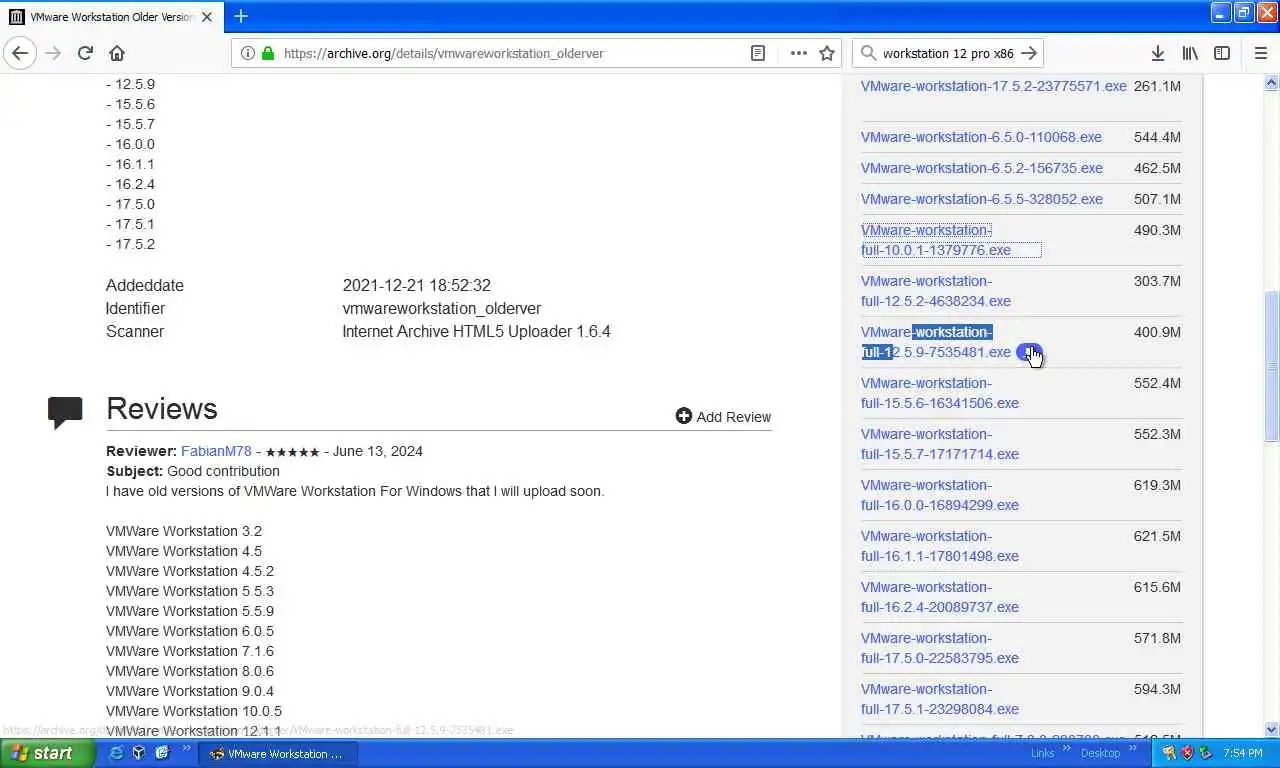Click the identifier vmwareworkstation_olderver text
Viewport: 1280px width, 768px height.
coord(441,309)
